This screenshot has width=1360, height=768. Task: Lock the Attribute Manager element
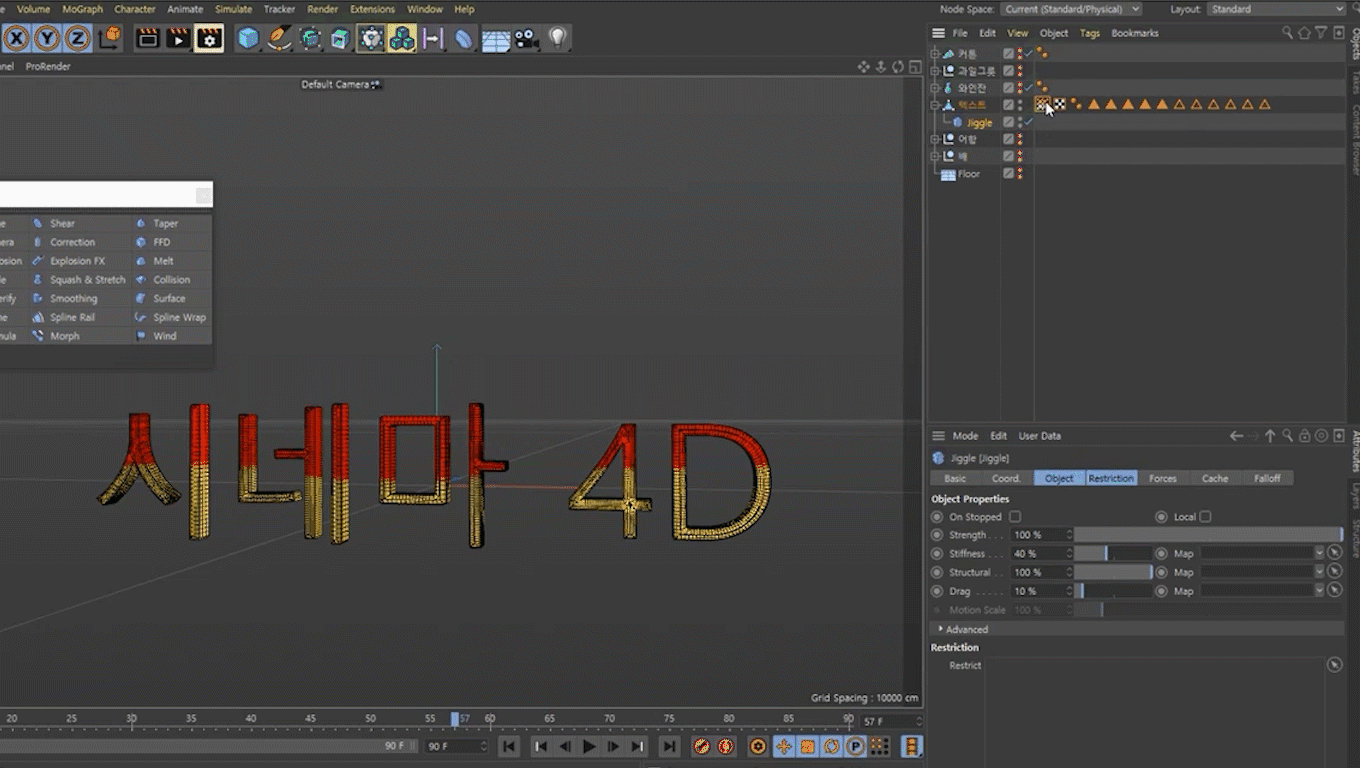(1305, 436)
